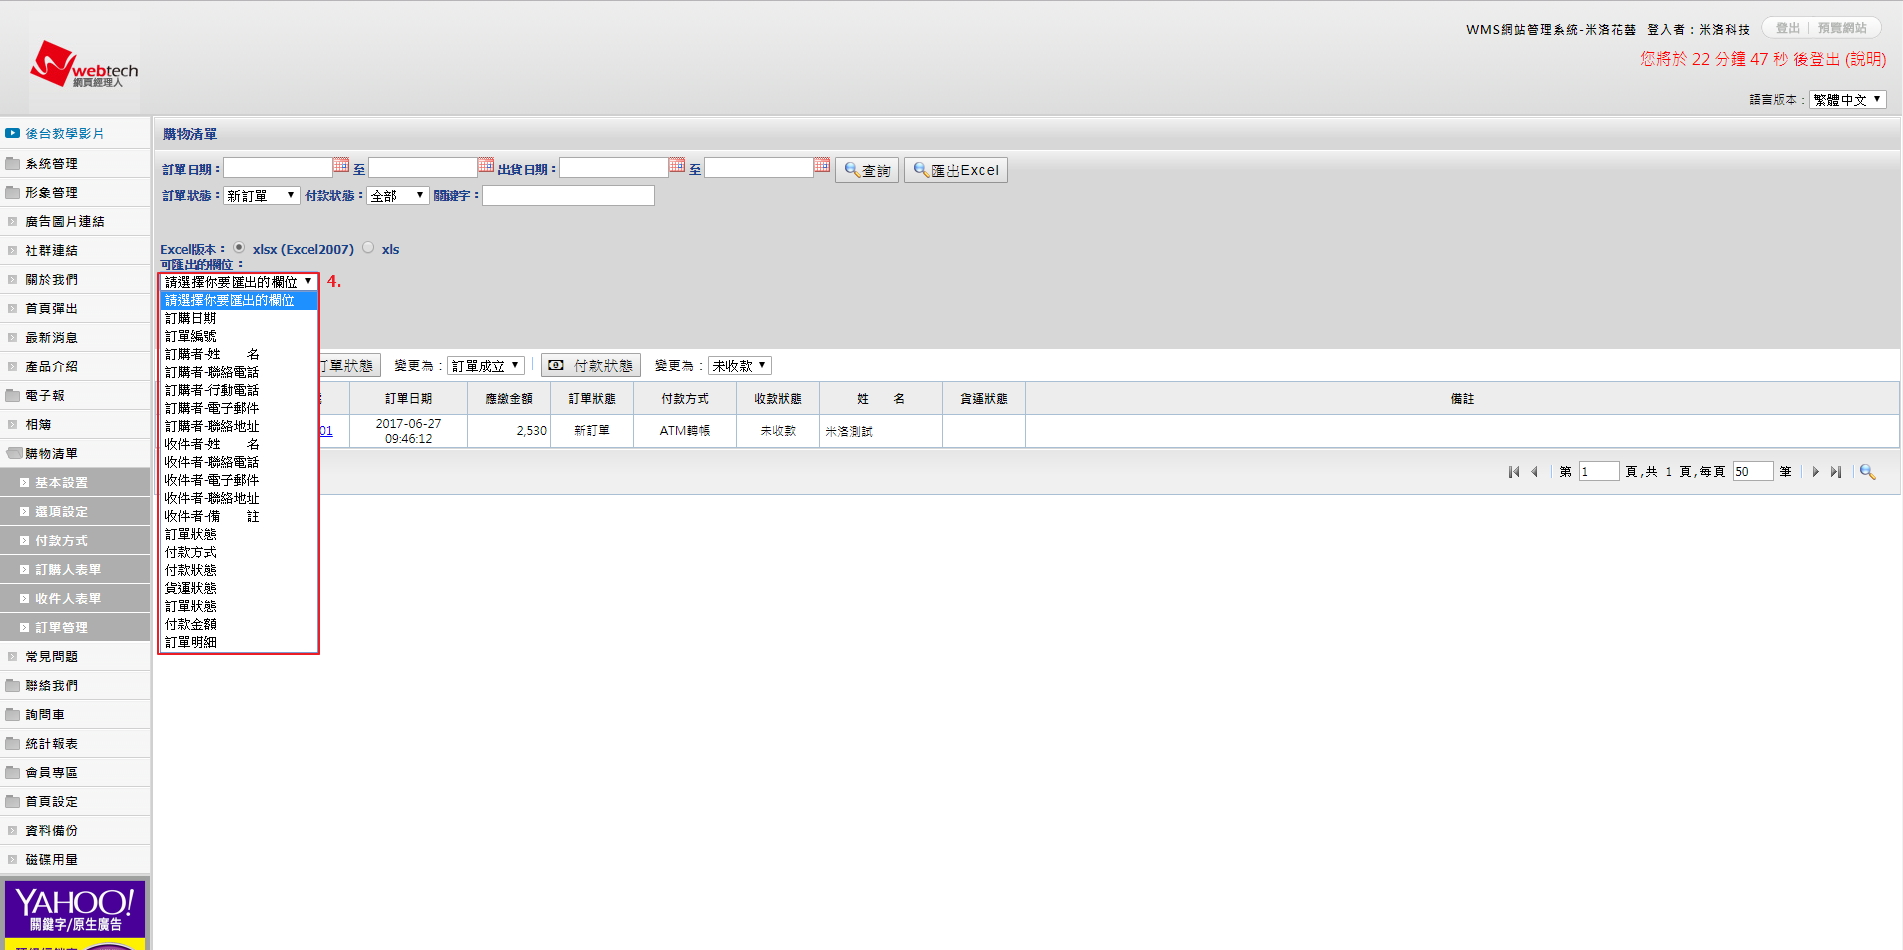
Task: Choose 訂單編號 from the export field list
Action: click(190, 336)
